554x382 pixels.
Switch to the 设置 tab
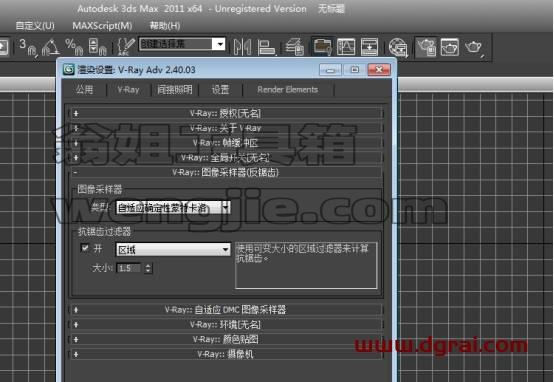[x=220, y=90]
